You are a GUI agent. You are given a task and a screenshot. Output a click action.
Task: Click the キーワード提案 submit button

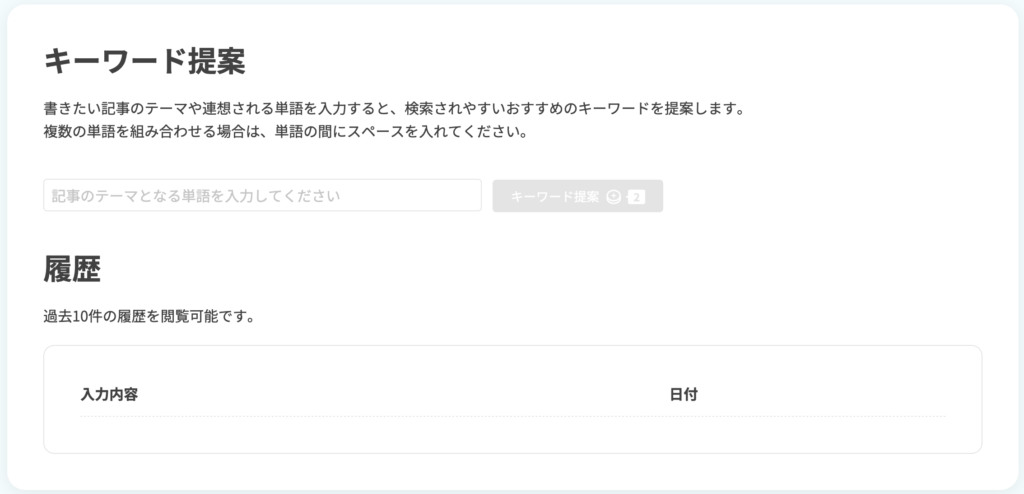[x=578, y=196]
